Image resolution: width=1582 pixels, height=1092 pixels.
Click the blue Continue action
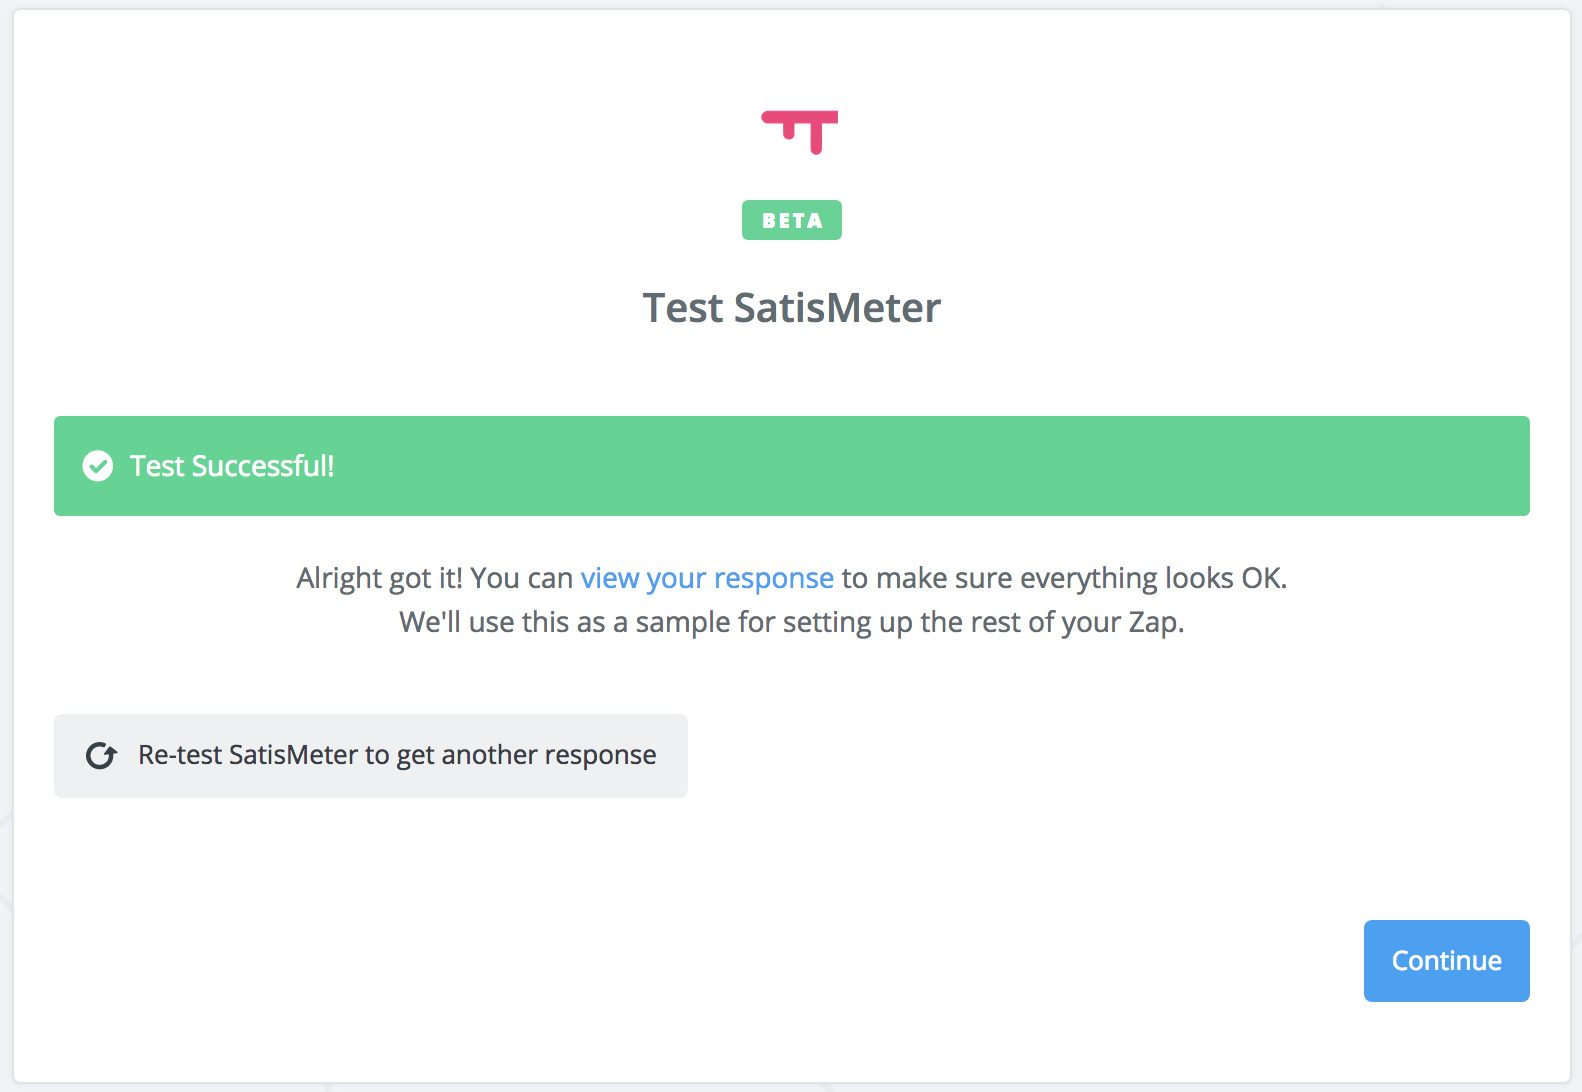click(x=1446, y=960)
